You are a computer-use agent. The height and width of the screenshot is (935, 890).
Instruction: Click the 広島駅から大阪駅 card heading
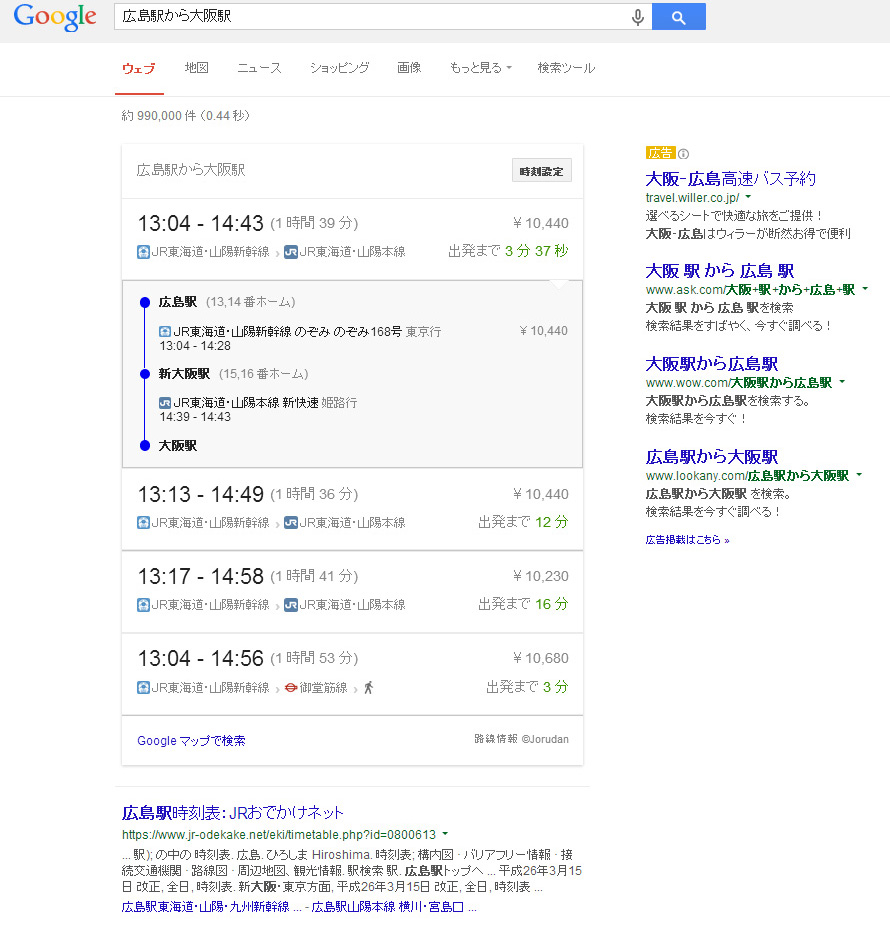pos(191,171)
